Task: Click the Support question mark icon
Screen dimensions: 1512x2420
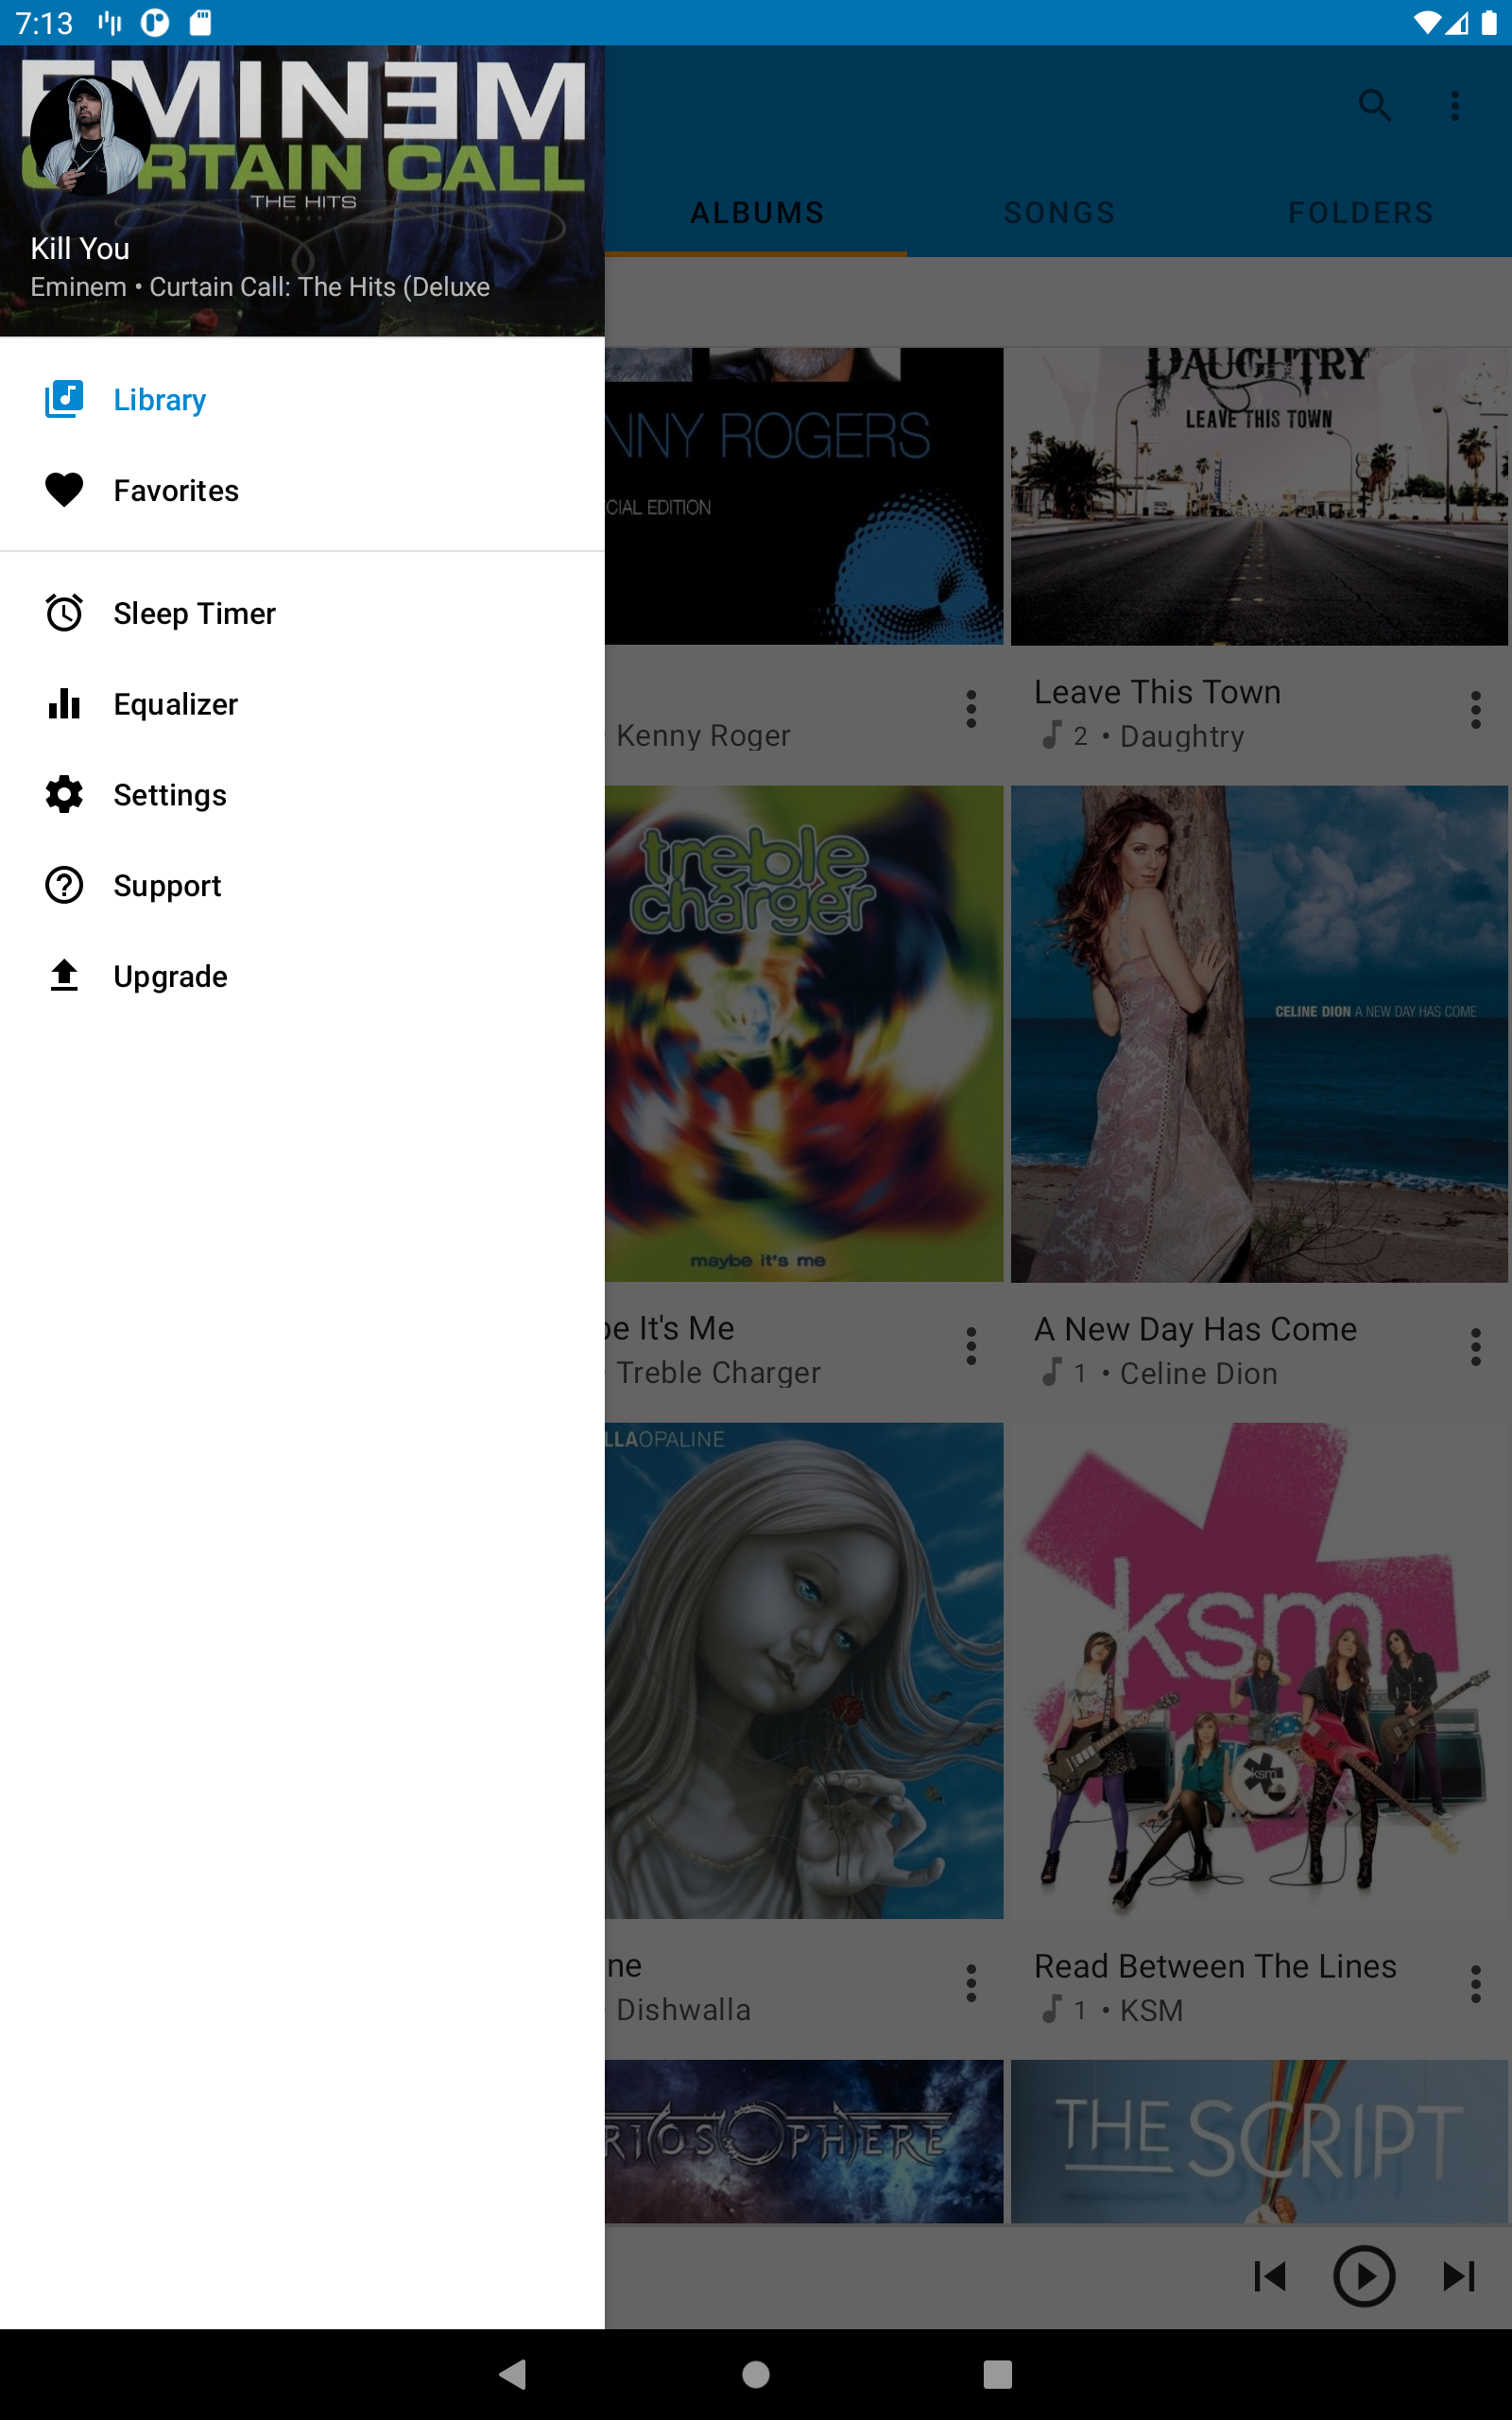Action: (x=64, y=886)
